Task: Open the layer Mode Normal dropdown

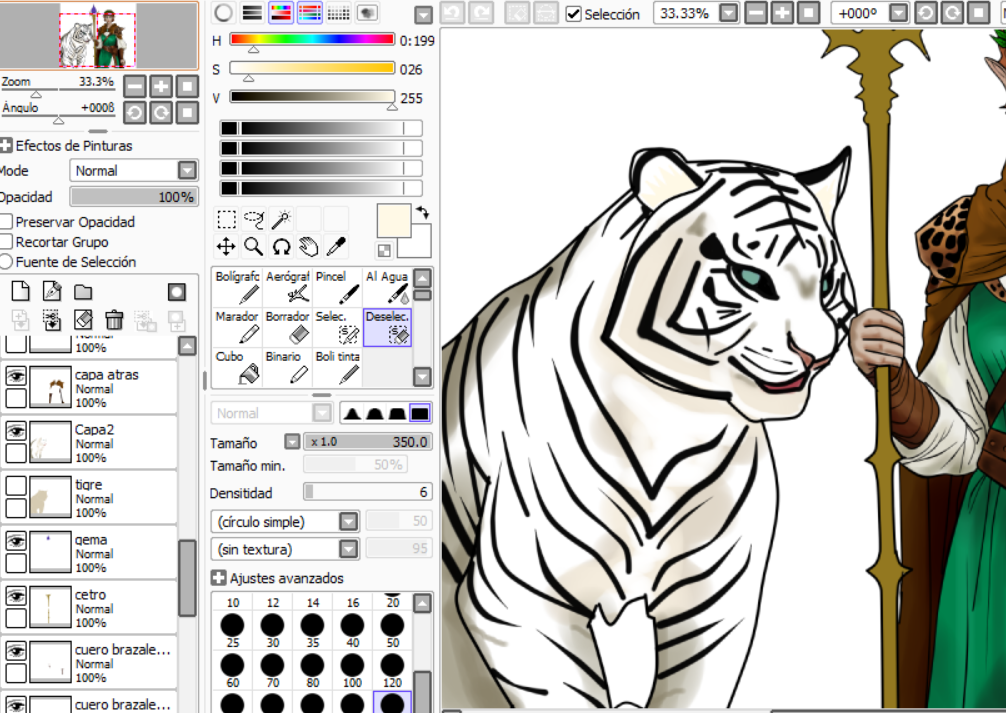Action: click(186, 171)
